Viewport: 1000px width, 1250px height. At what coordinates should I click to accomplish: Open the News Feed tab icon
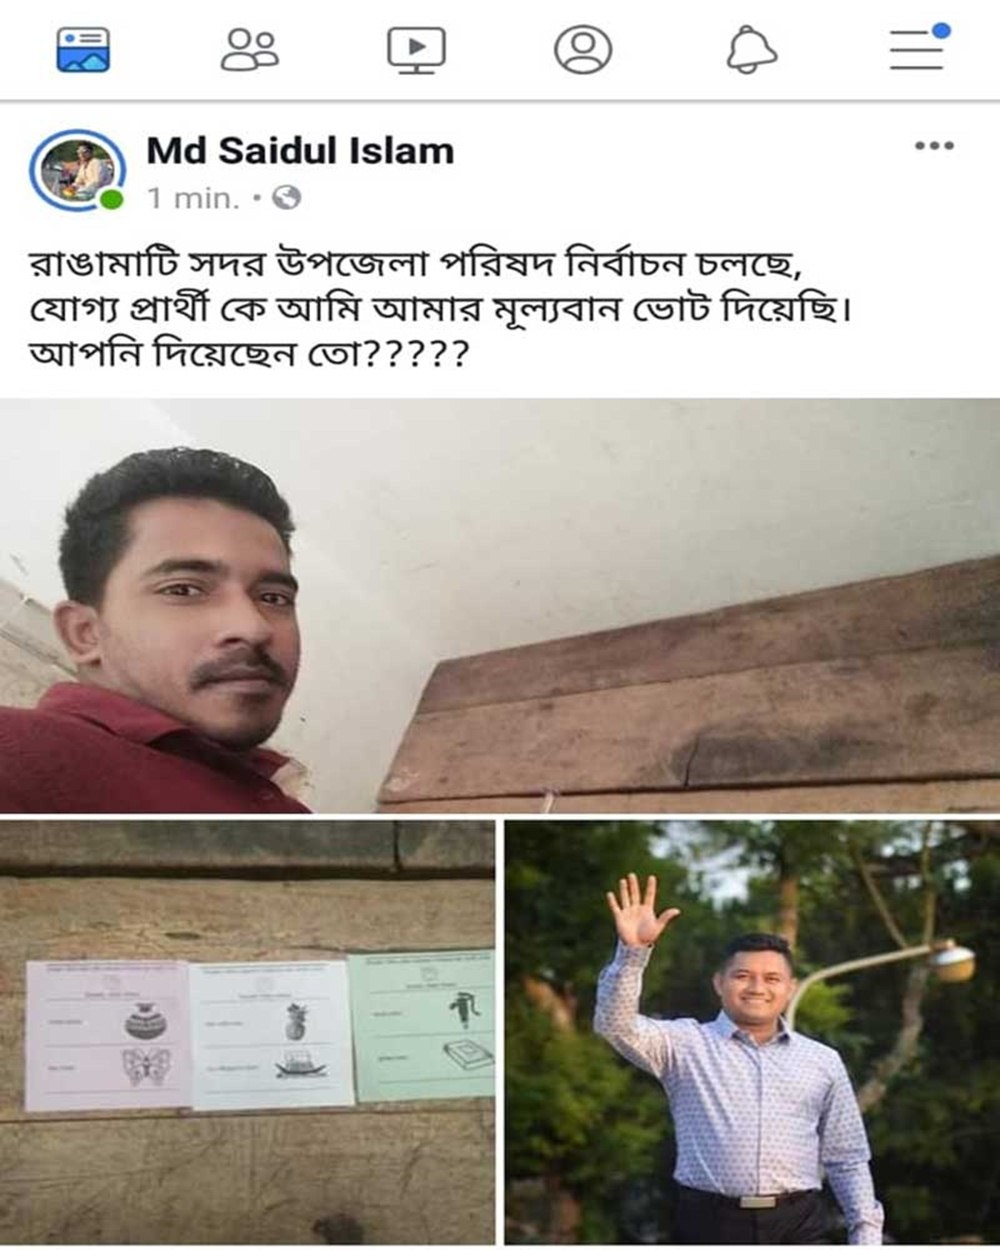83,49
